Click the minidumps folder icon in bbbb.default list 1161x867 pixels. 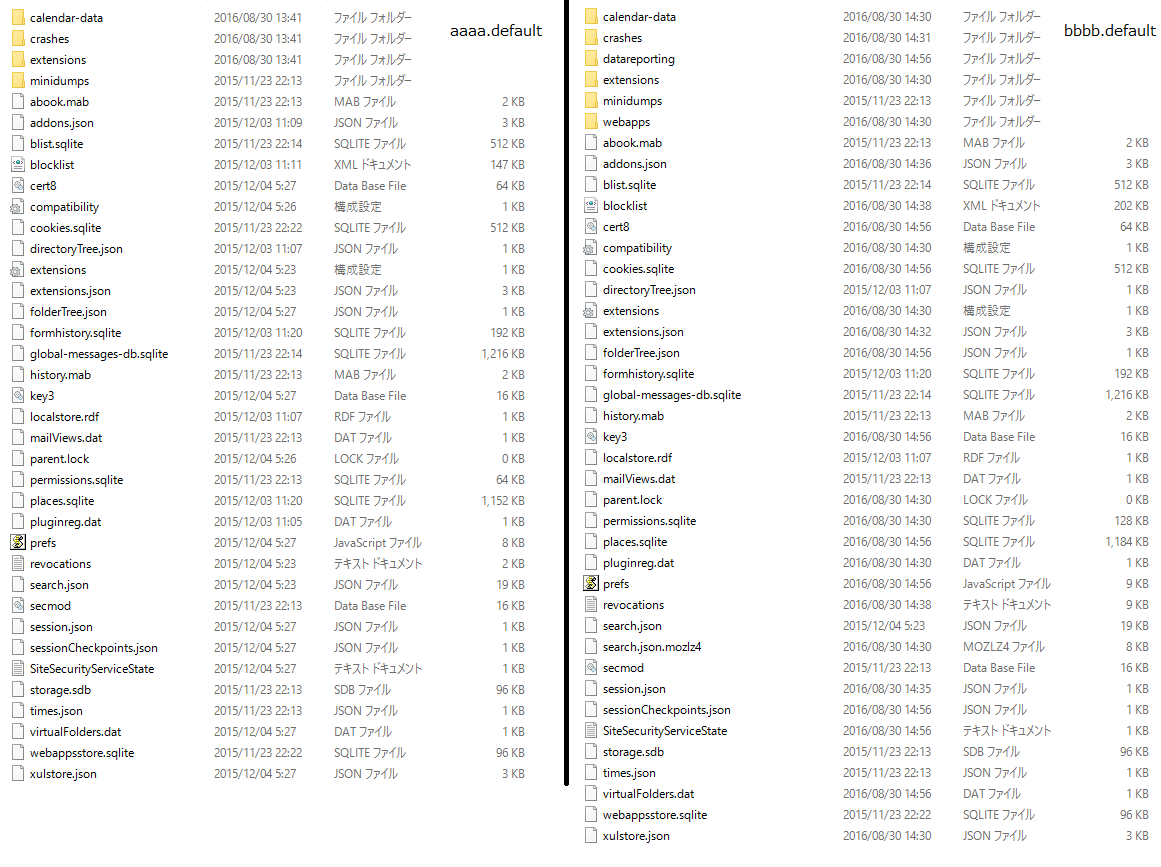590,101
